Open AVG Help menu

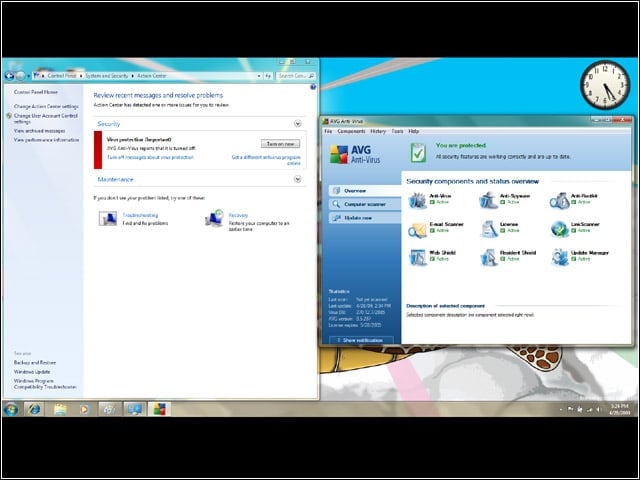(413, 131)
